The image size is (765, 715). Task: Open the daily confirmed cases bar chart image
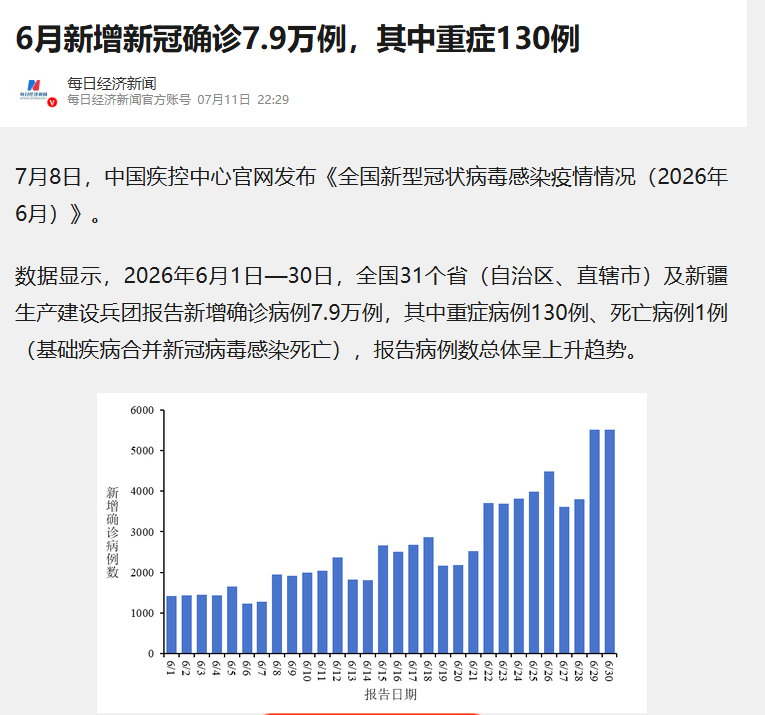tap(372, 553)
